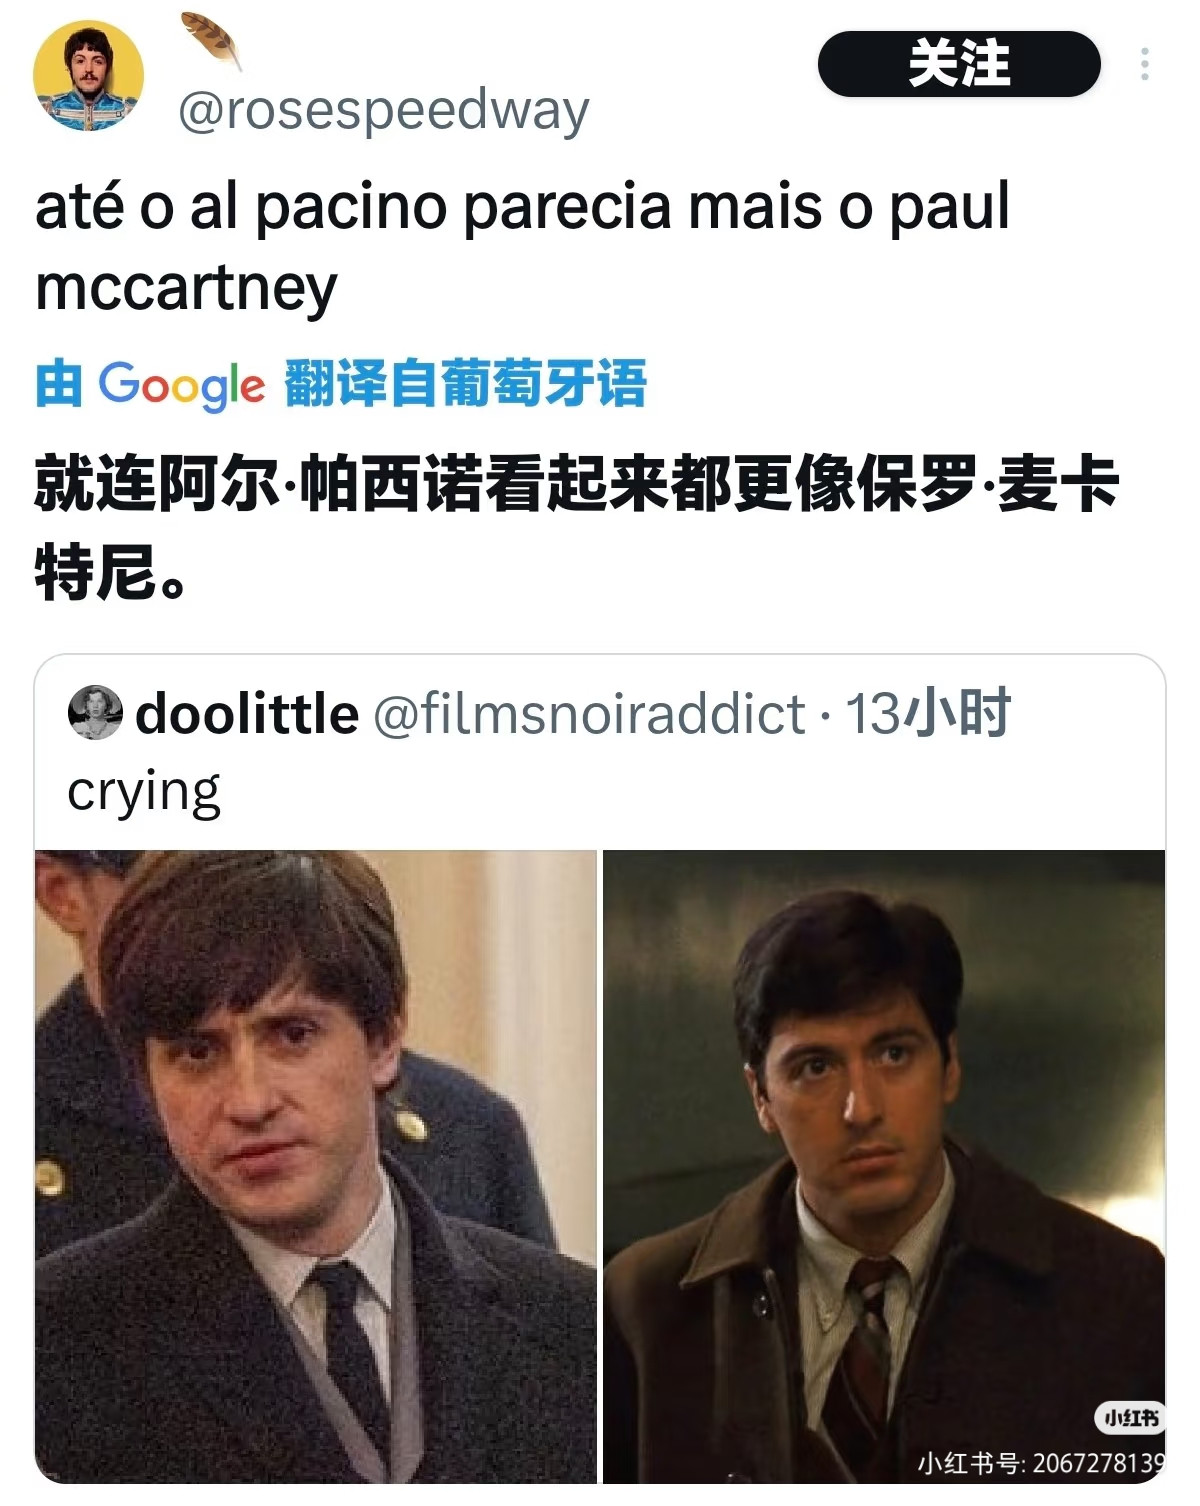Click the 13小时 timestamp
This screenshot has height=1506, width=1200.
pyautogui.click(x=928, y=714)
